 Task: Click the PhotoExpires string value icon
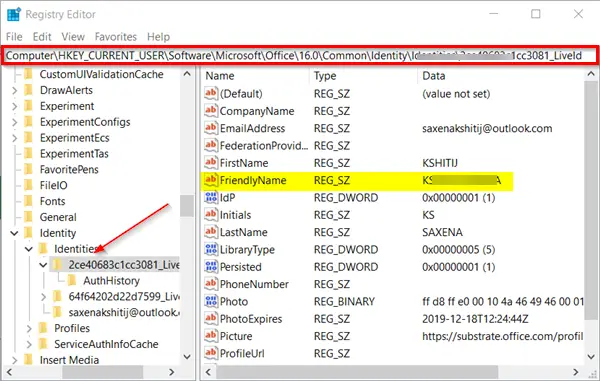coord(211,319)
